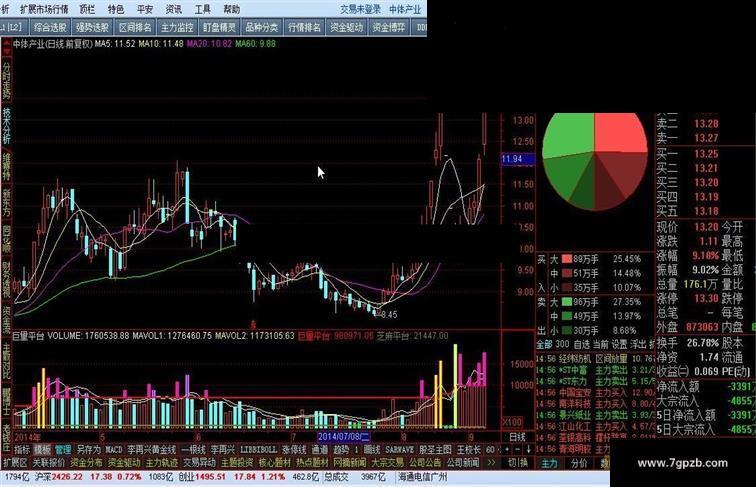Screen dimensions: 756x487
Task: Open the 特色 menu
Action: coord(116,9)
